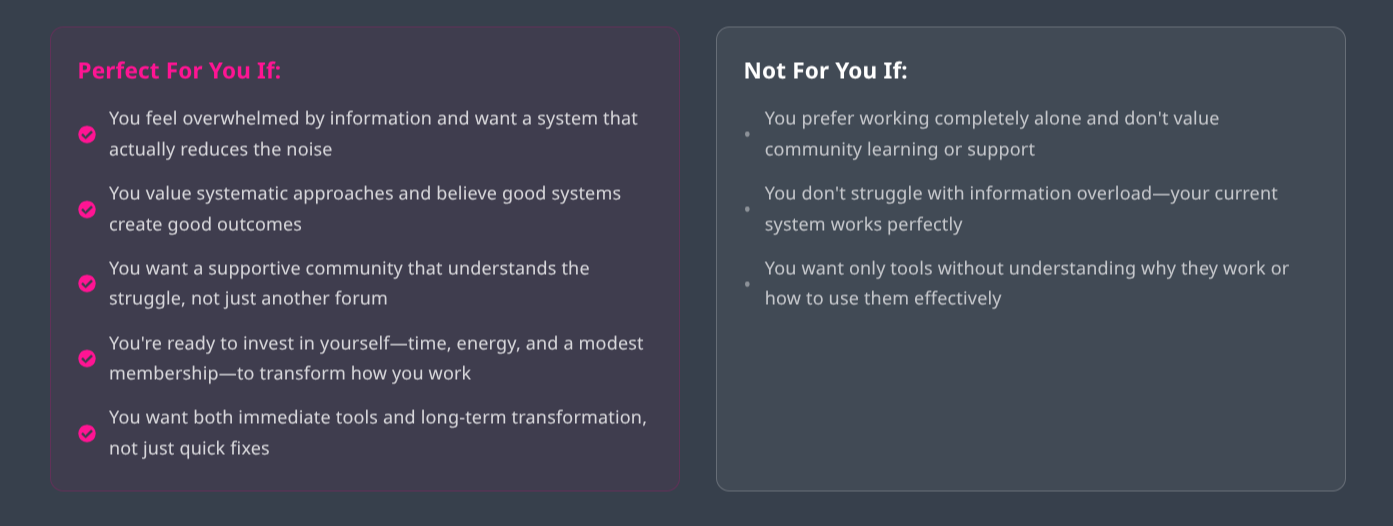Viewport: 1393px width, 526px height.
Task: Click the "not just quick fixes" line
Action: pos(189,448)
